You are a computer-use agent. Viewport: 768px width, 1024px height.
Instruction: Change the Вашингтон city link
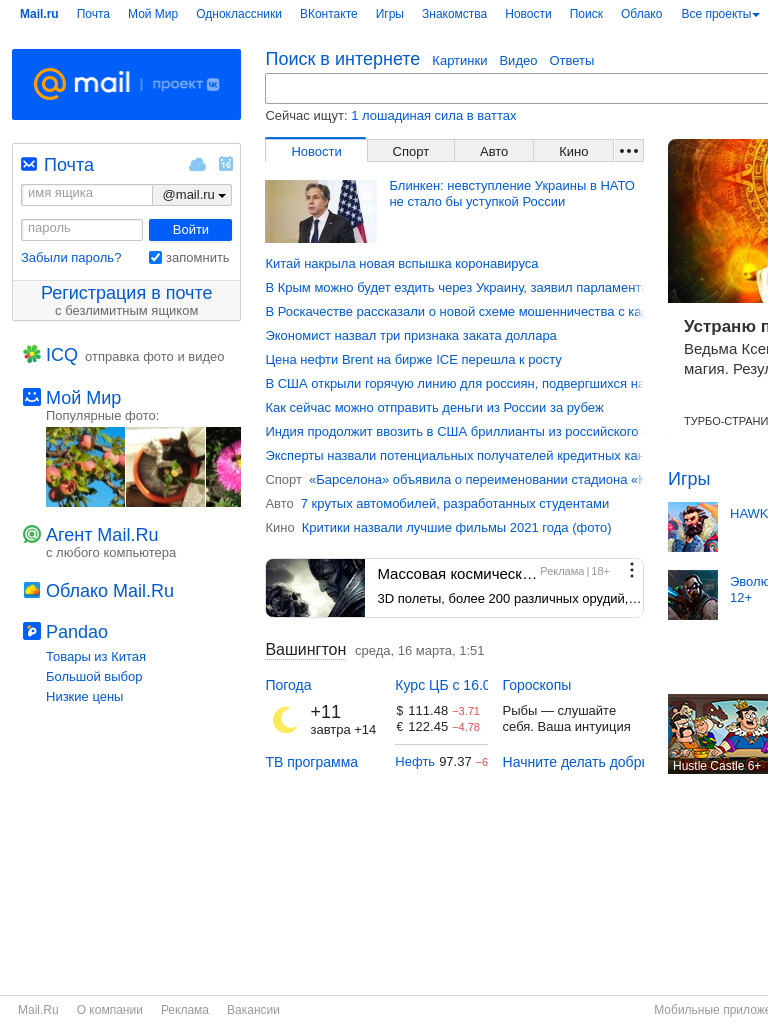pyautogui.click(x=306, y=650)
